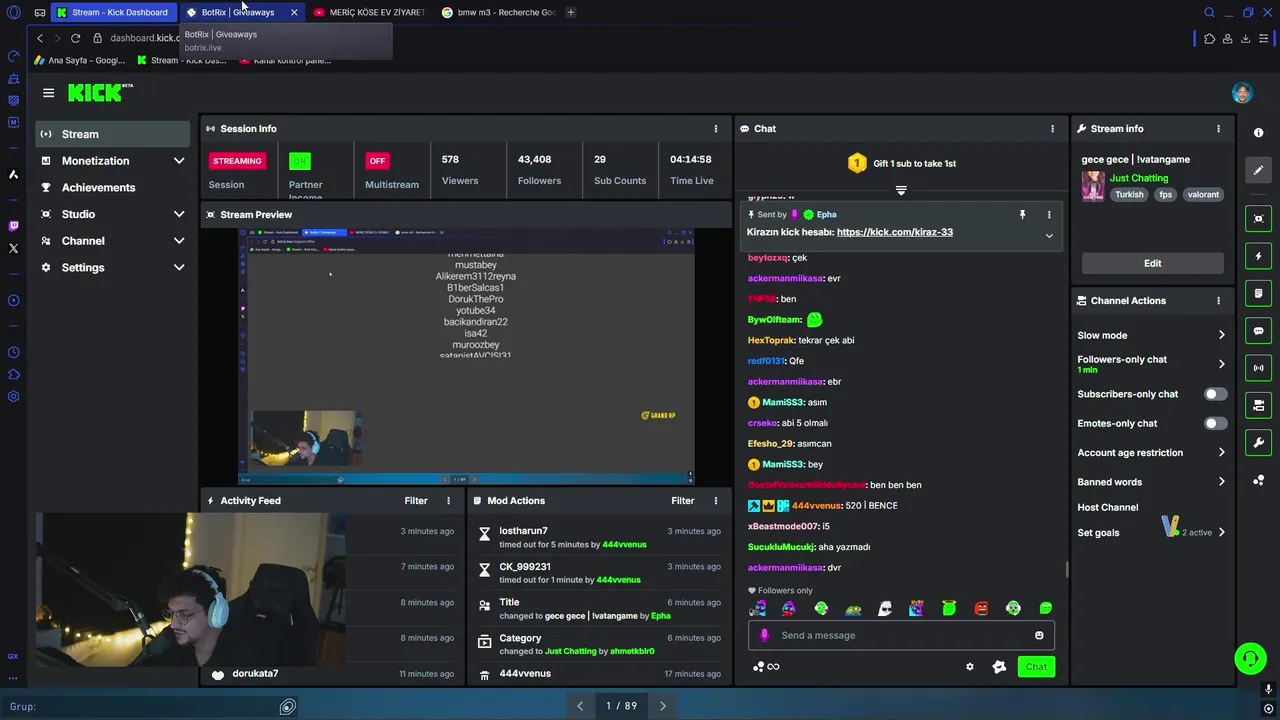The width and height of the screenshot is (1280, 720).
Task: Click the green Chat send button
Action: pyautogui.click(x=1036, y=667)
